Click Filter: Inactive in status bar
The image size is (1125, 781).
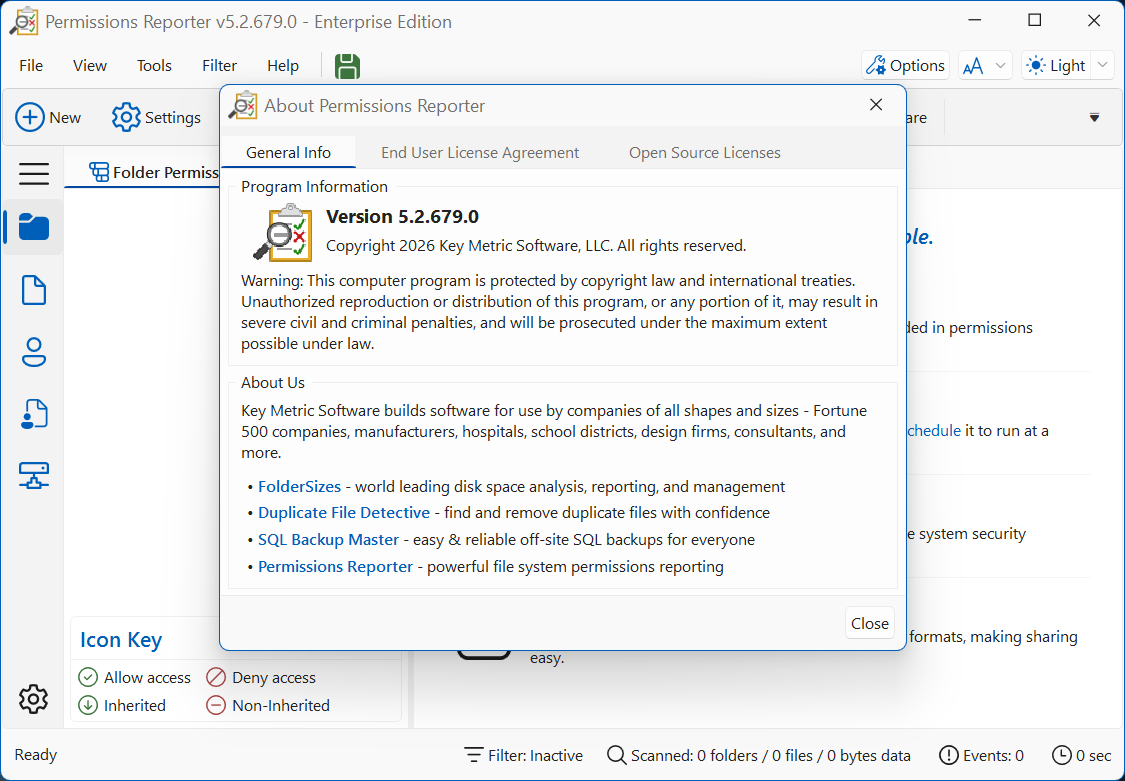pos(523,755)
